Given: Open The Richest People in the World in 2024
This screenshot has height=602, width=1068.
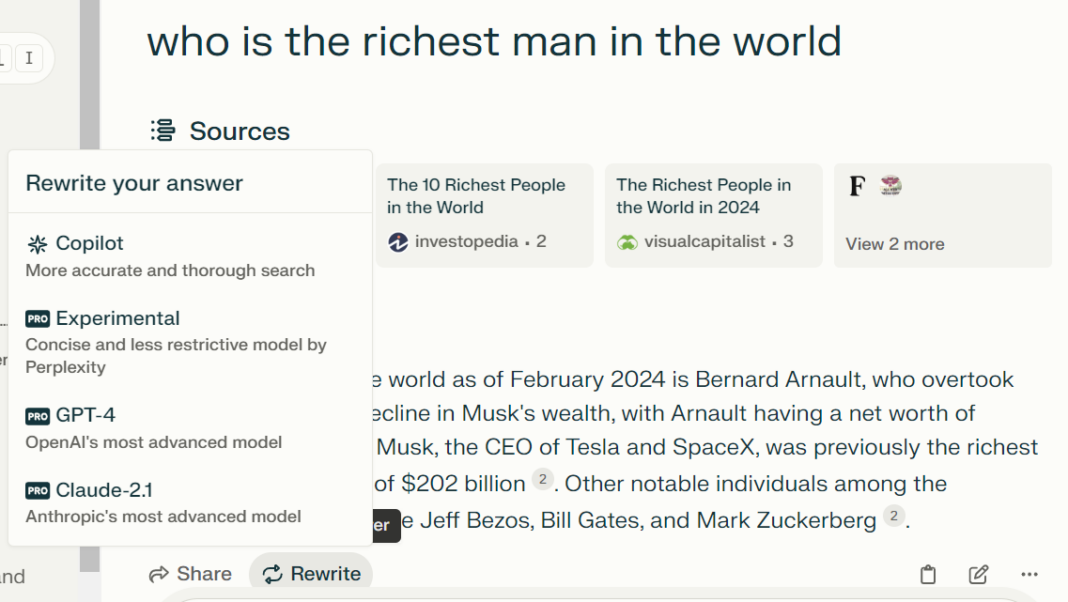Looking at the screenshot, I should tap(713, 215).
